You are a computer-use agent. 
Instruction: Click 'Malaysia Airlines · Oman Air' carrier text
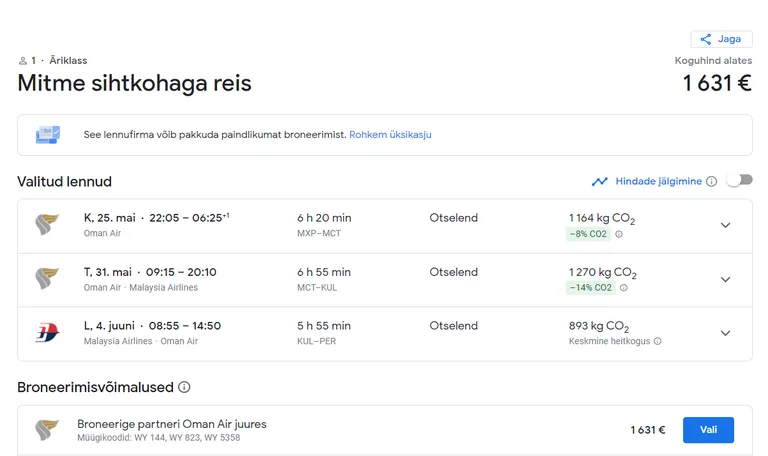(141, 341)
